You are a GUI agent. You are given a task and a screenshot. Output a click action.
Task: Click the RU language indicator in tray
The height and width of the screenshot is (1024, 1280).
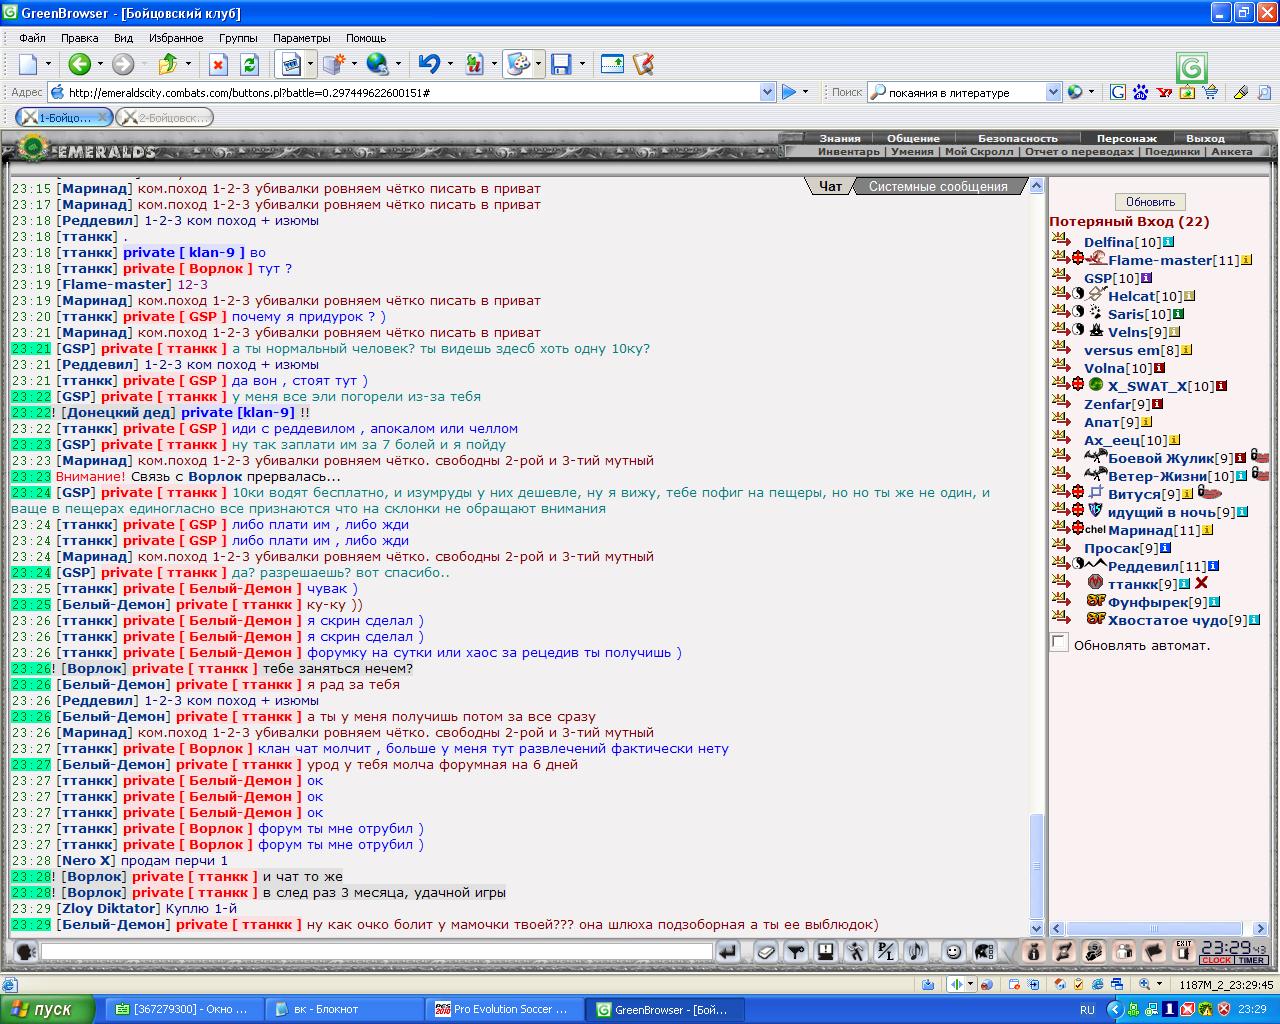pyautogui.click(x=1087, y=1010)
